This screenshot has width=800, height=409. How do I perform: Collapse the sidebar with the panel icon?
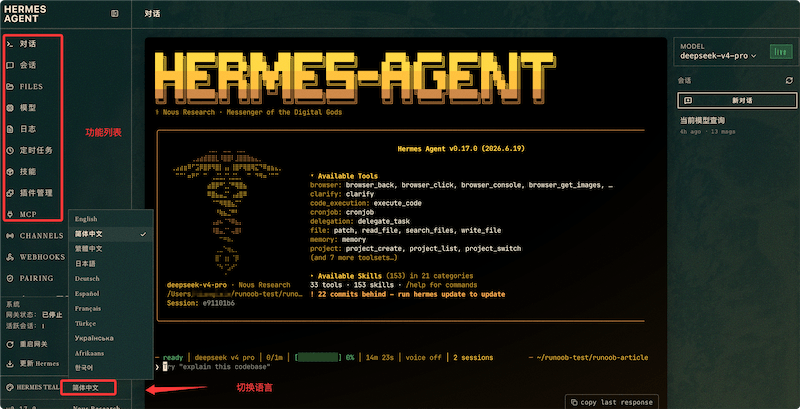click(x=114, y=14)
